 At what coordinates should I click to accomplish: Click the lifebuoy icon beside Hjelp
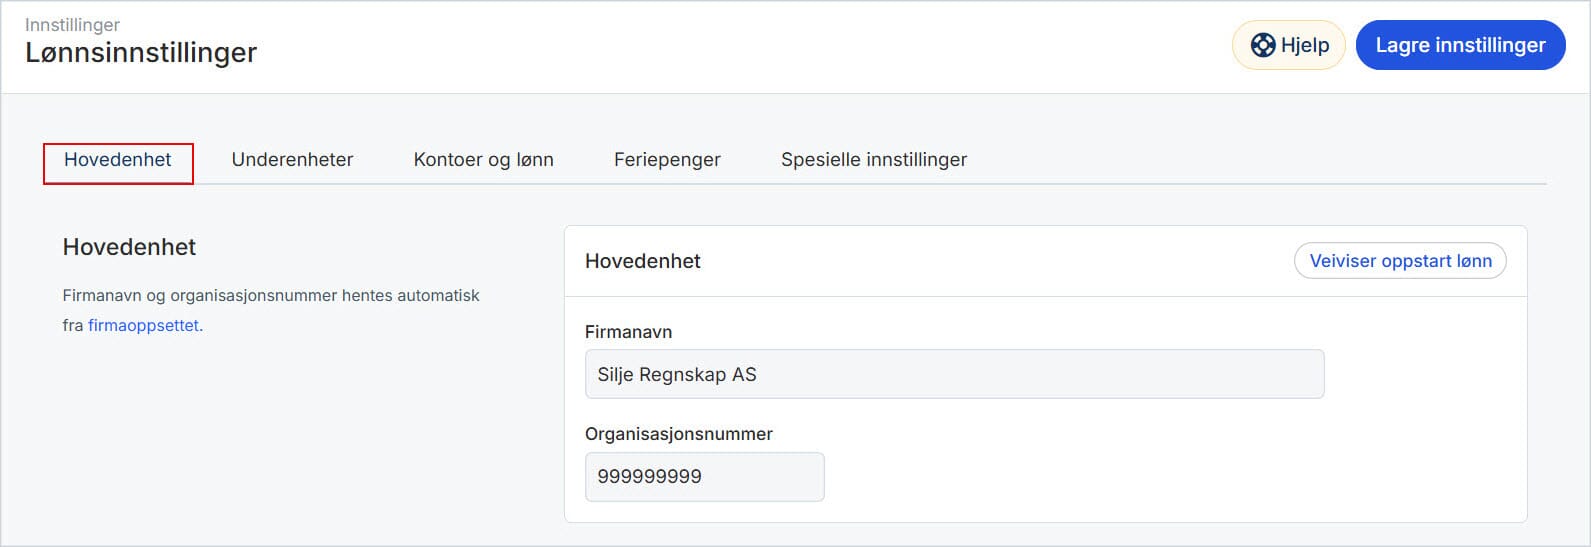tap(1263, 45)
